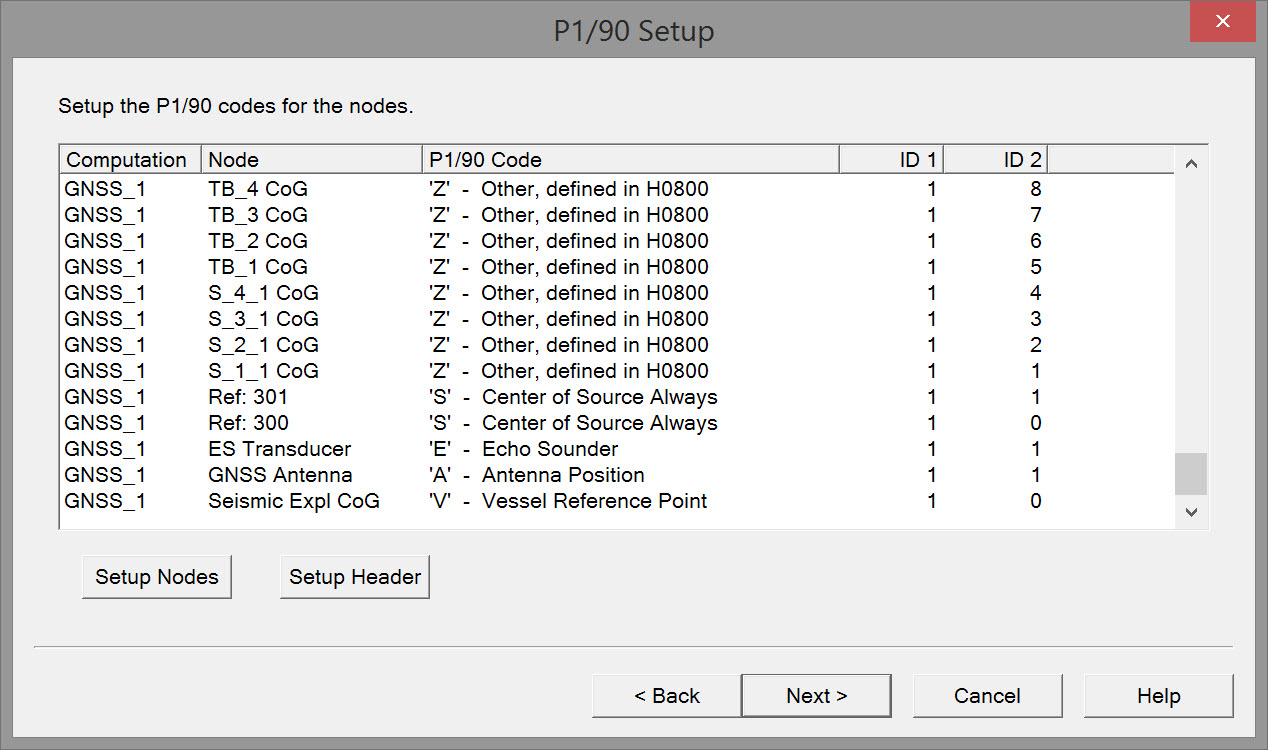Proceed by clicking Next
Image resolution: width=1268 pixels, height=750 pixels.
[x=816, y=696]
